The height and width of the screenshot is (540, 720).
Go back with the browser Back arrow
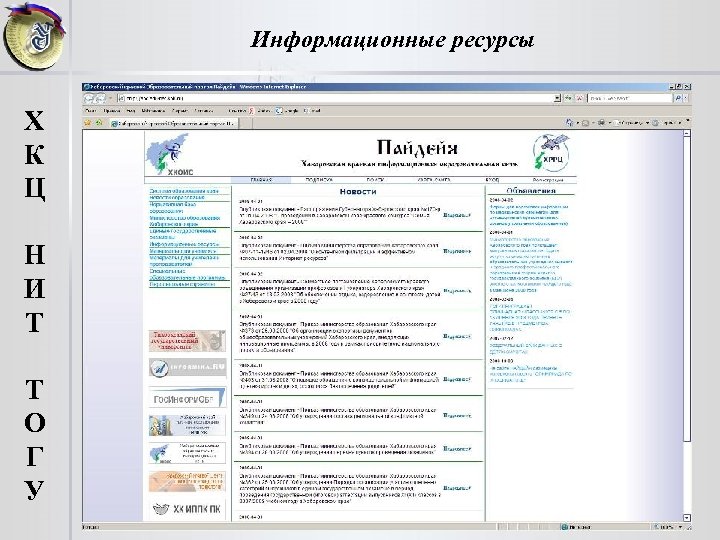(x=89, y=98)
